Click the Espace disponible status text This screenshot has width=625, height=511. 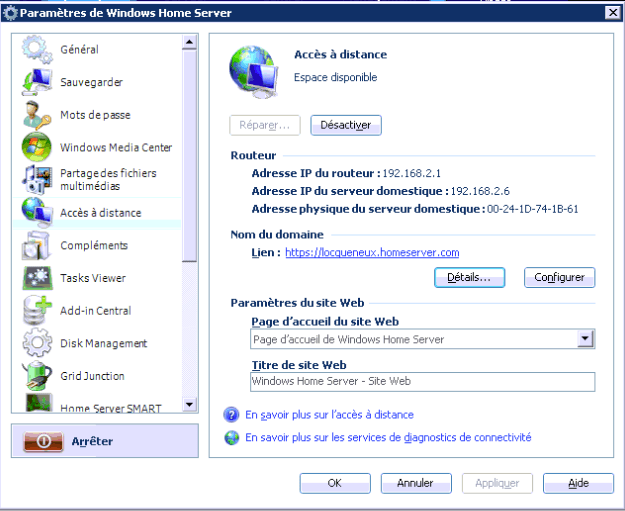(336, 77)
